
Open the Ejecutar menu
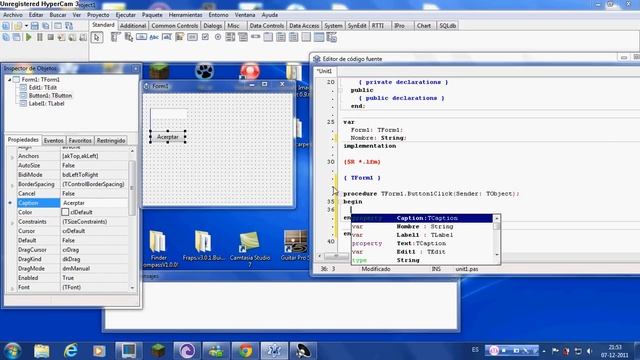point(125,15)
